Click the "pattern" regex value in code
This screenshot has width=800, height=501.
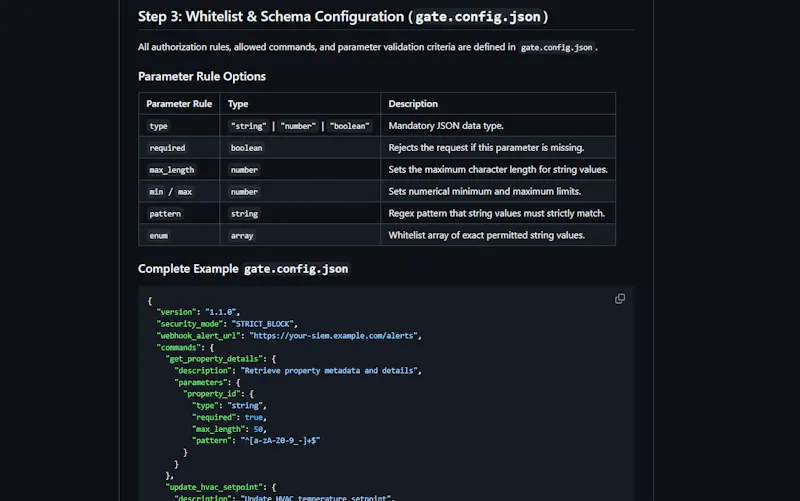(280, 441)
